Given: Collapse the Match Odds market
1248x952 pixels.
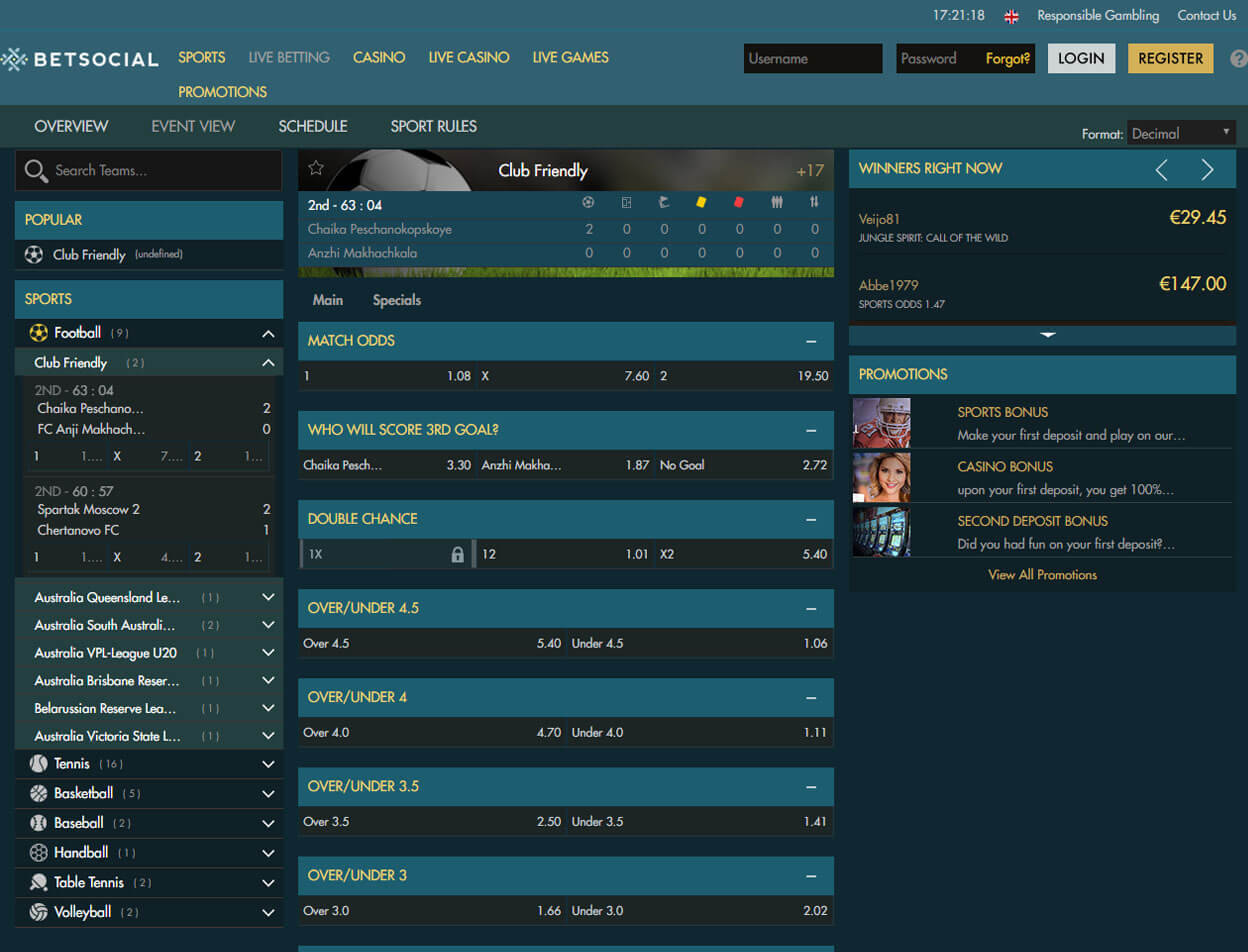Looking at the screenshot, I should 811,341.
